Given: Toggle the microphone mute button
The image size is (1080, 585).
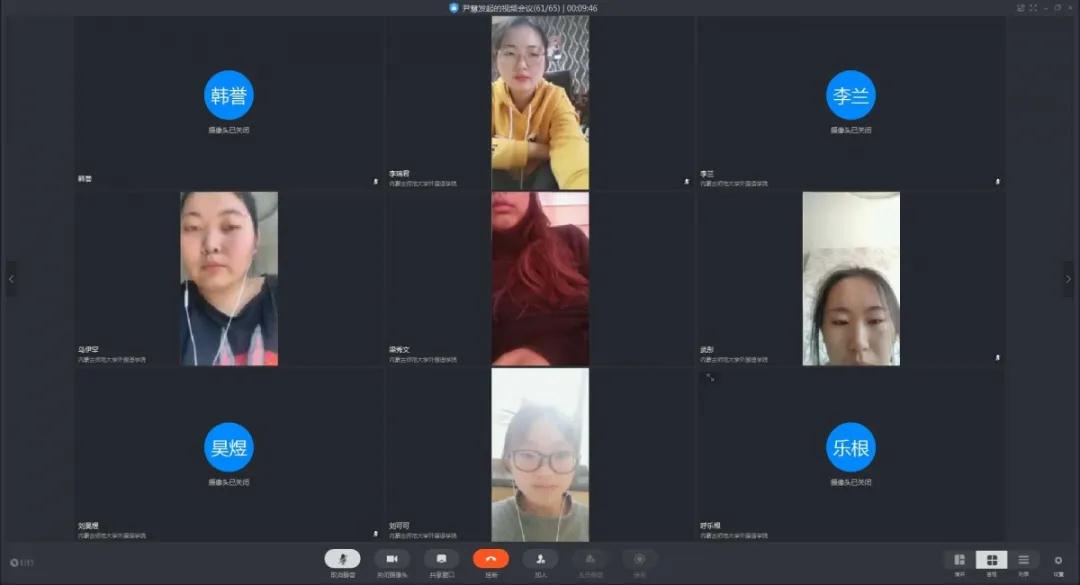Looking at the screenshot, I should (342, 559).
